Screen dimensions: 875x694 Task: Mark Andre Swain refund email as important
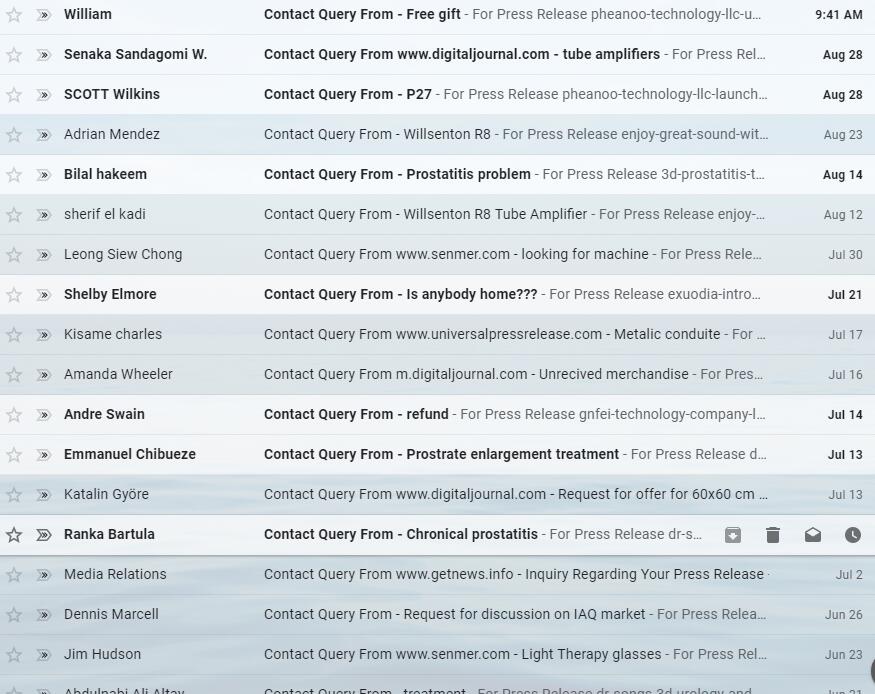point(43,415)
